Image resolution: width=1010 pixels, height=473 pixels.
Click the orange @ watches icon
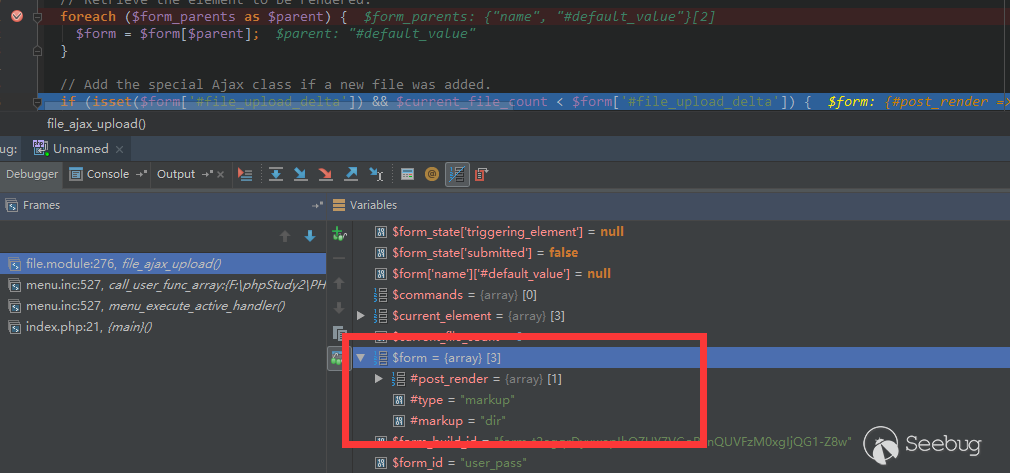[432, 174]
